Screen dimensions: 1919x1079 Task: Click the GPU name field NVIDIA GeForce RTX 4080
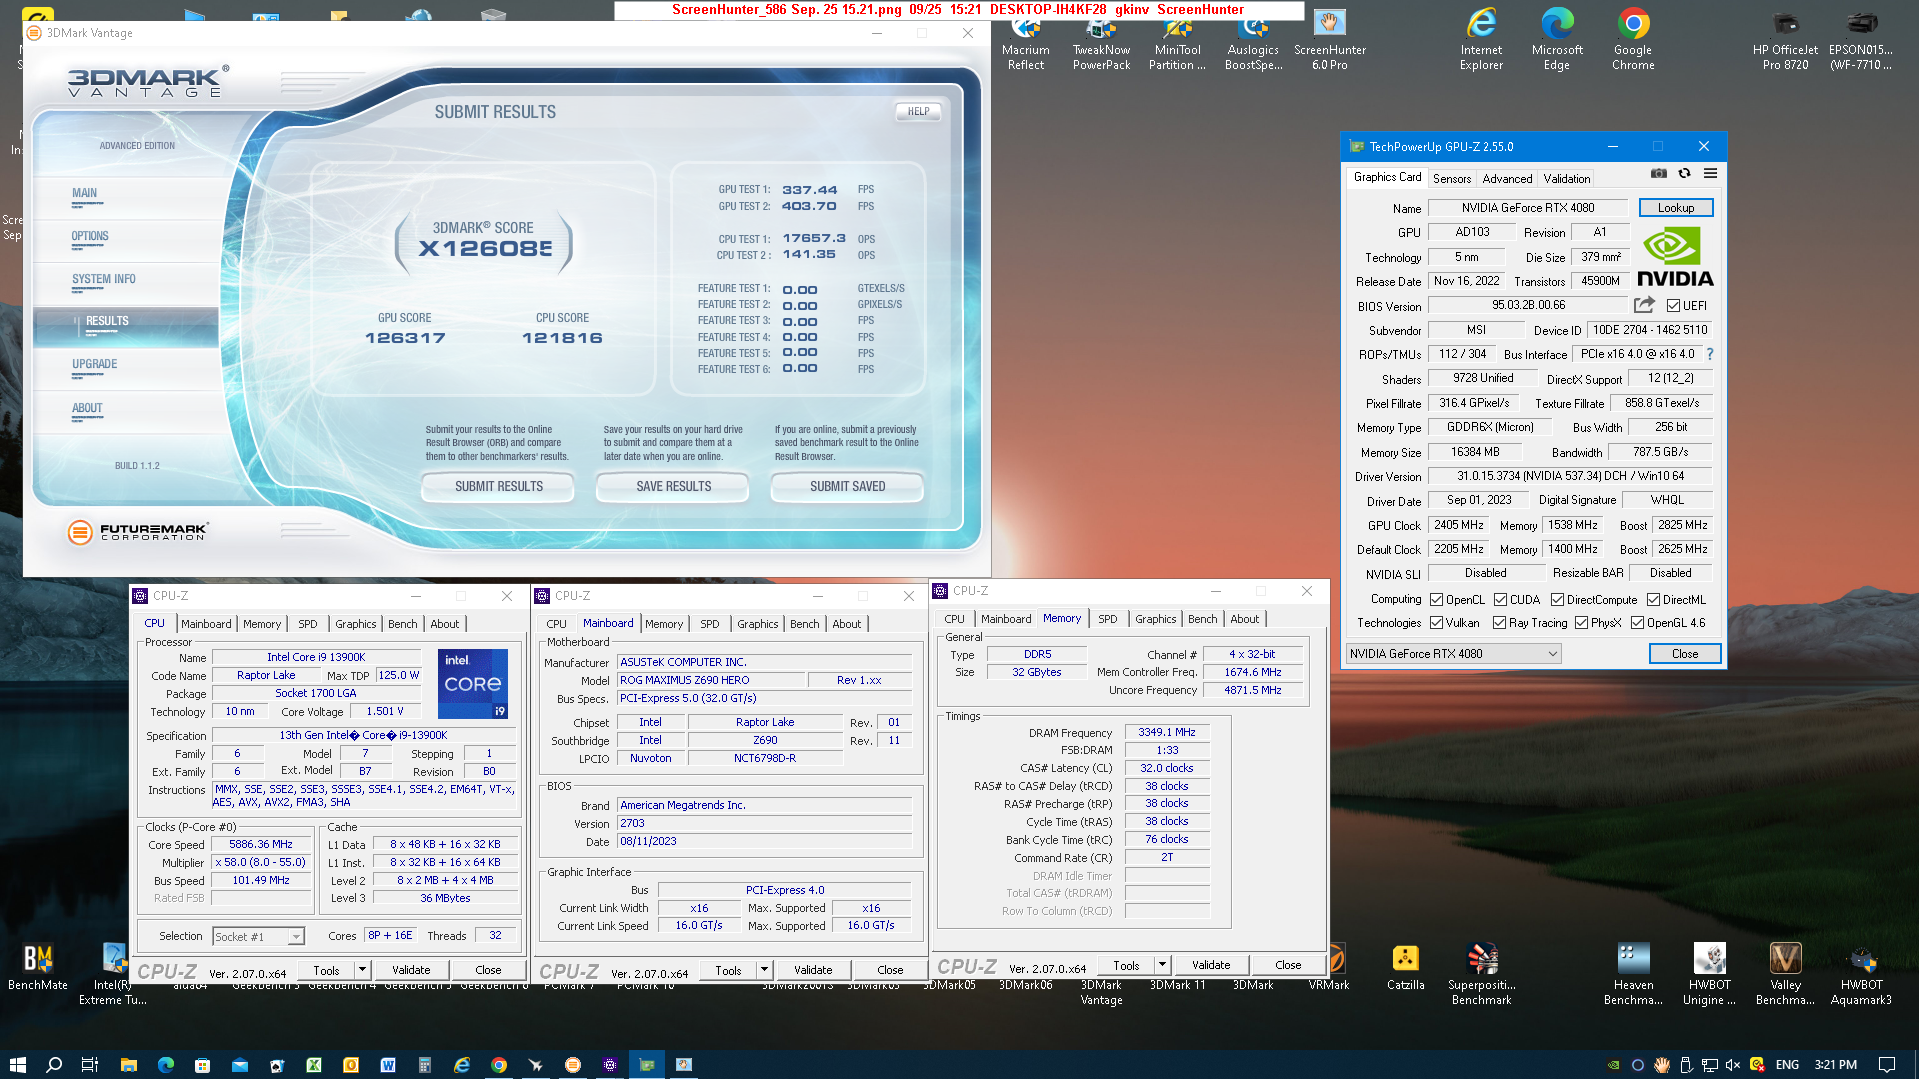(1528, 208)
